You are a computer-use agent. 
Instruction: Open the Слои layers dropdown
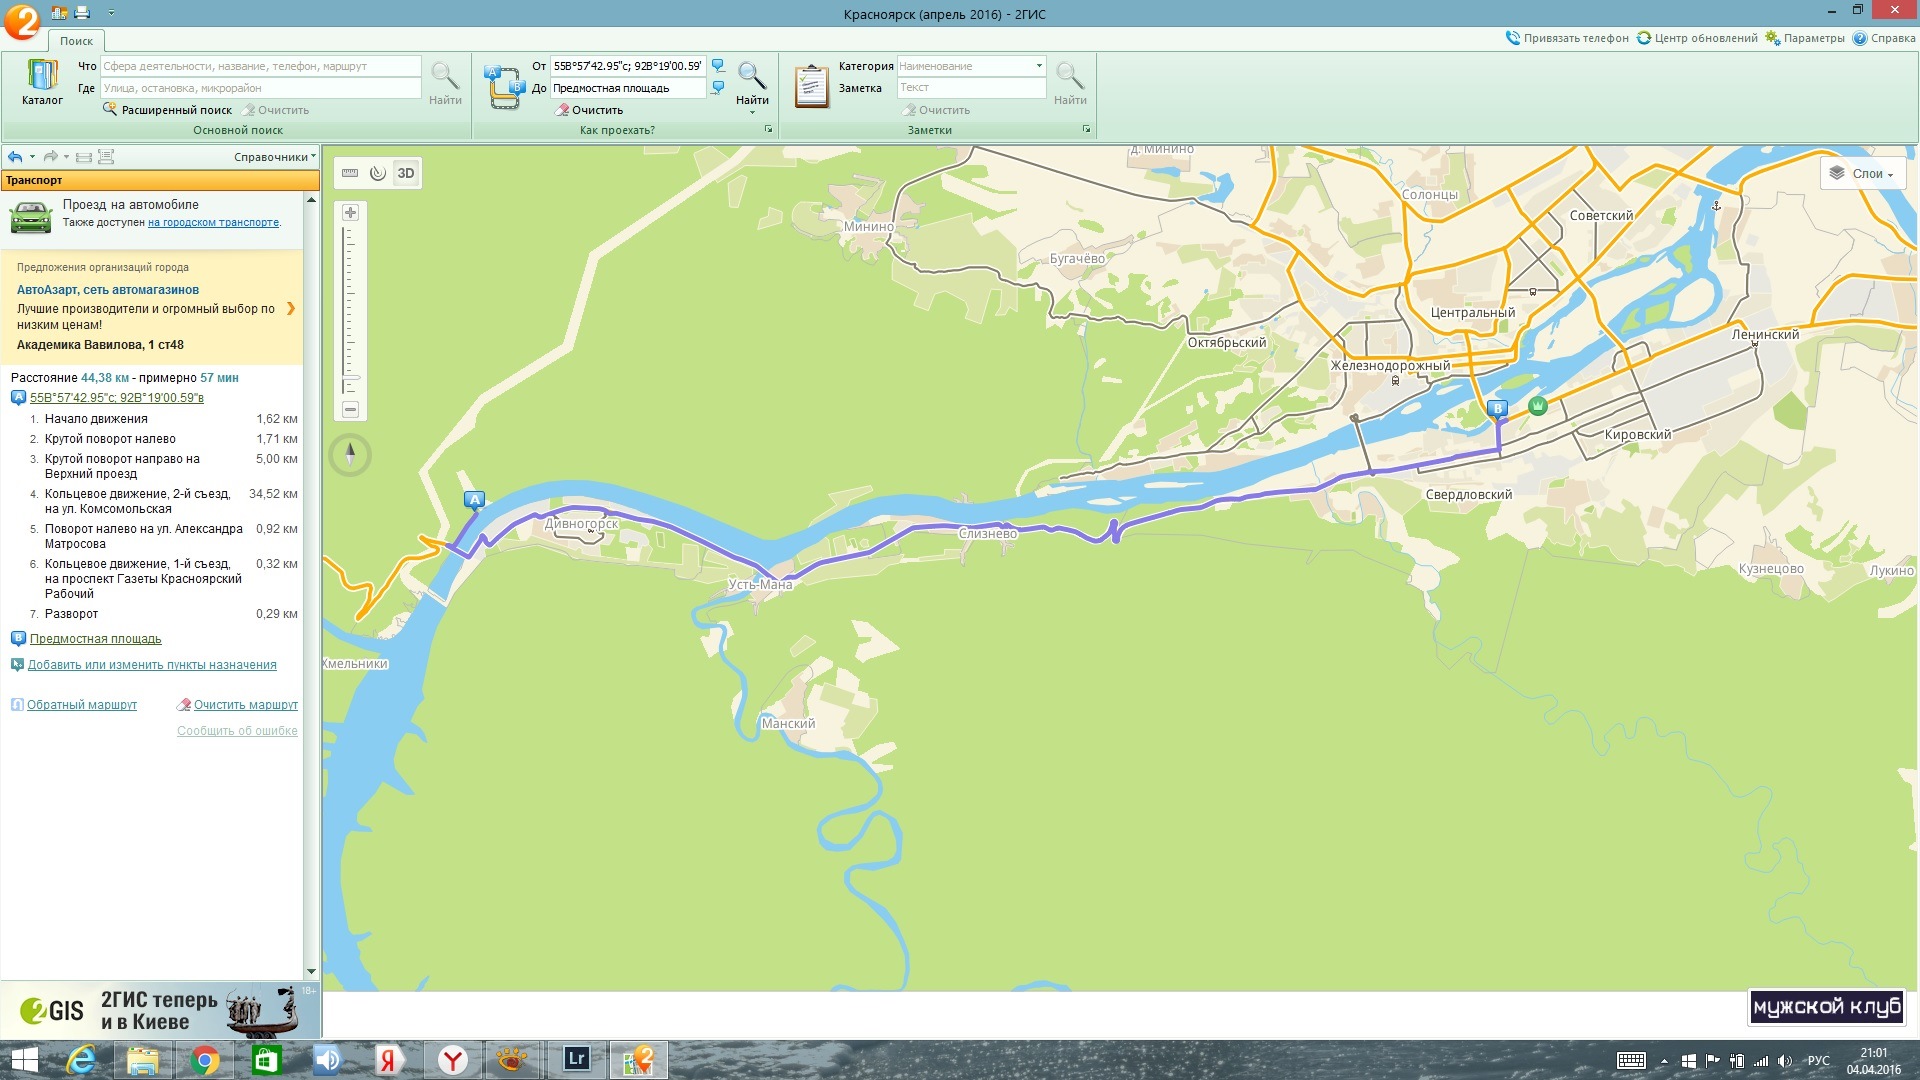[1862, 173]
